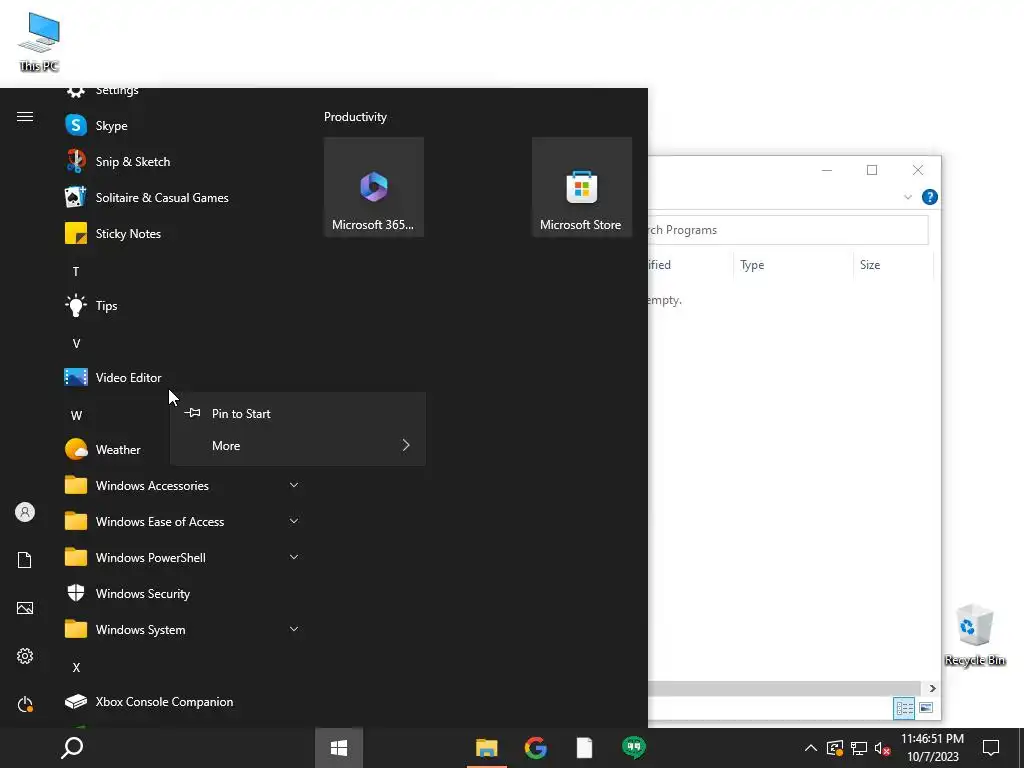
Task: Jump using the T letter header
Action: pyautogui.click(x=76, y=271)
